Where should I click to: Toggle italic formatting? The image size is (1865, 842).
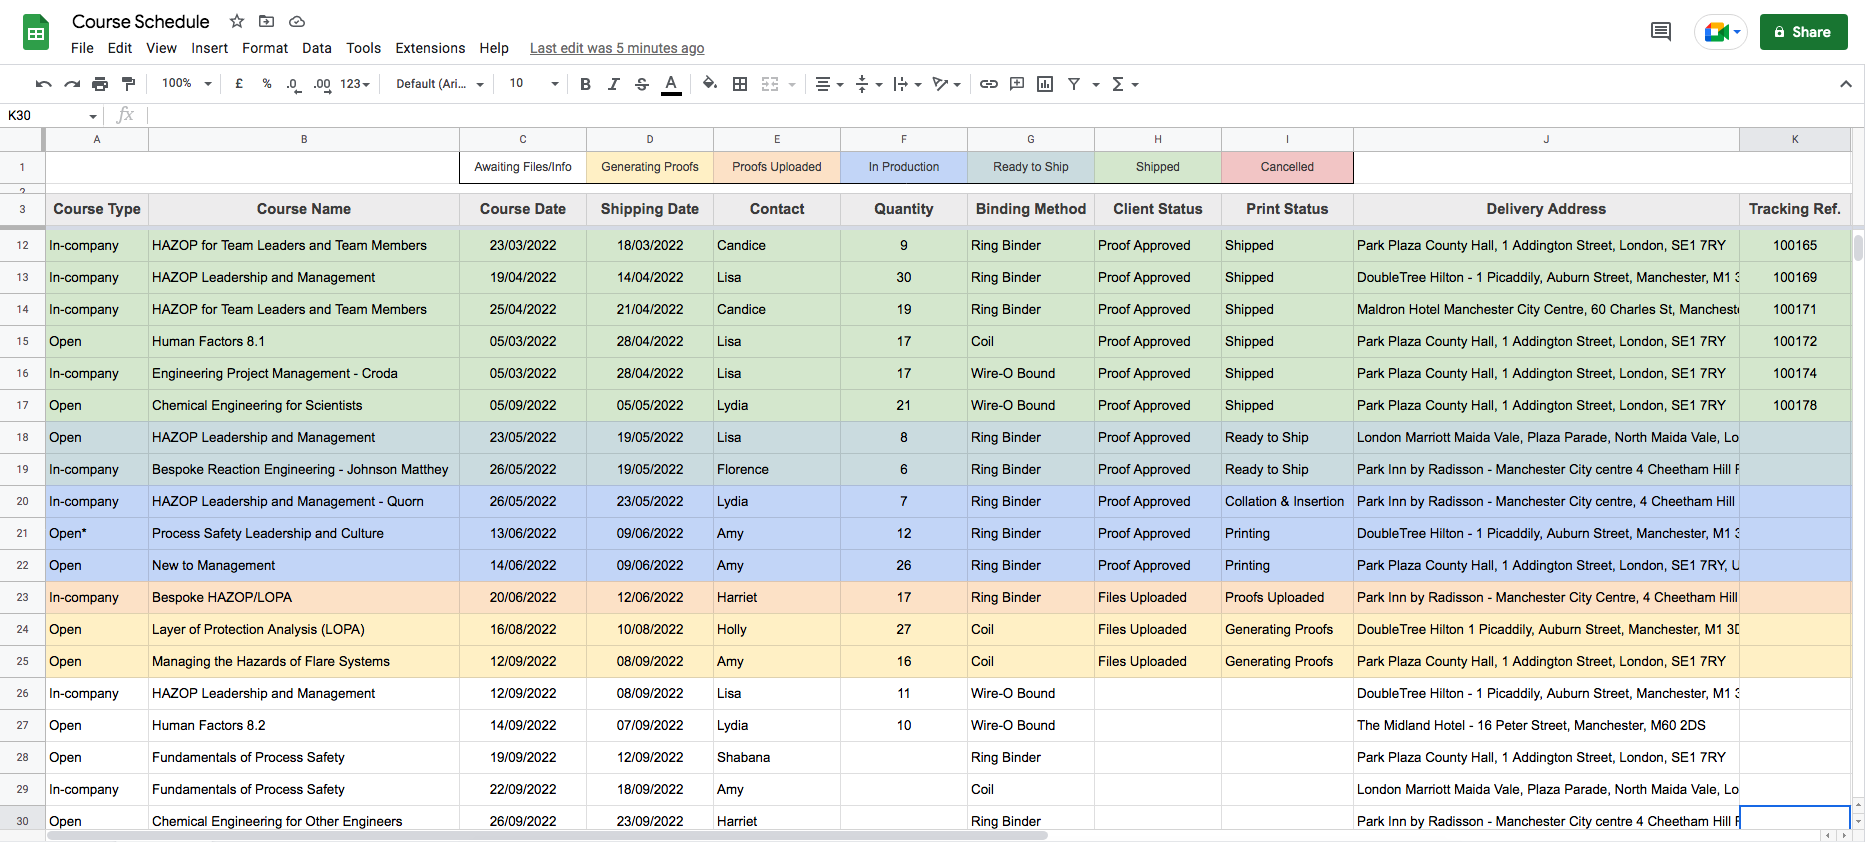coord(613,84)
